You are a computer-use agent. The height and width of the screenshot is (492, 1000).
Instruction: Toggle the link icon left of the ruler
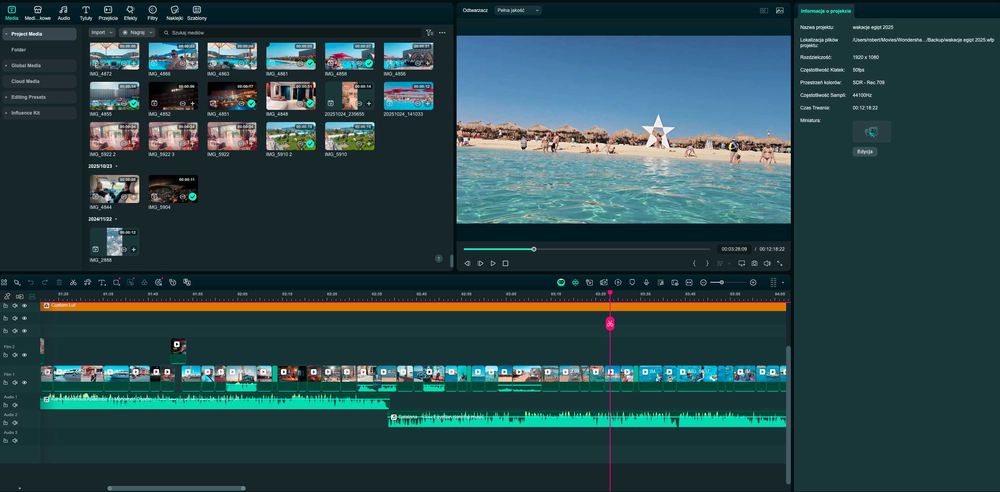click(7, 296)
